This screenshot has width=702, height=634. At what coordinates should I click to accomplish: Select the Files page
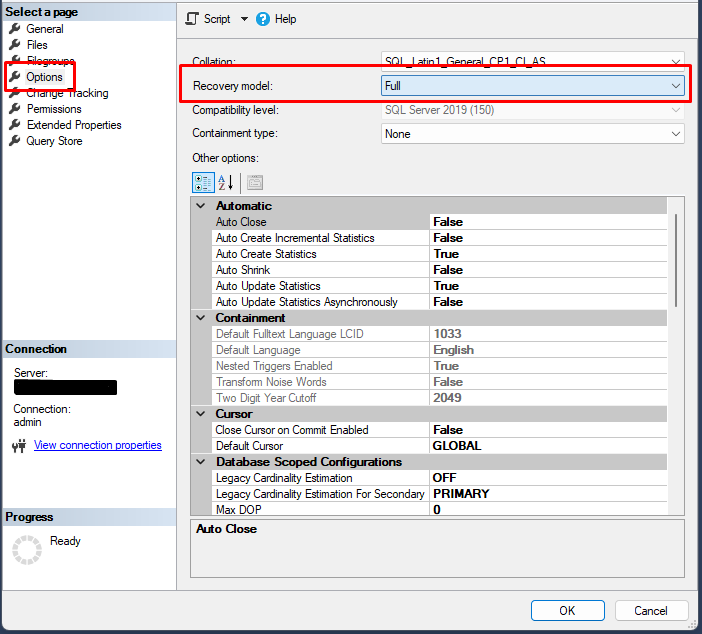37,45
